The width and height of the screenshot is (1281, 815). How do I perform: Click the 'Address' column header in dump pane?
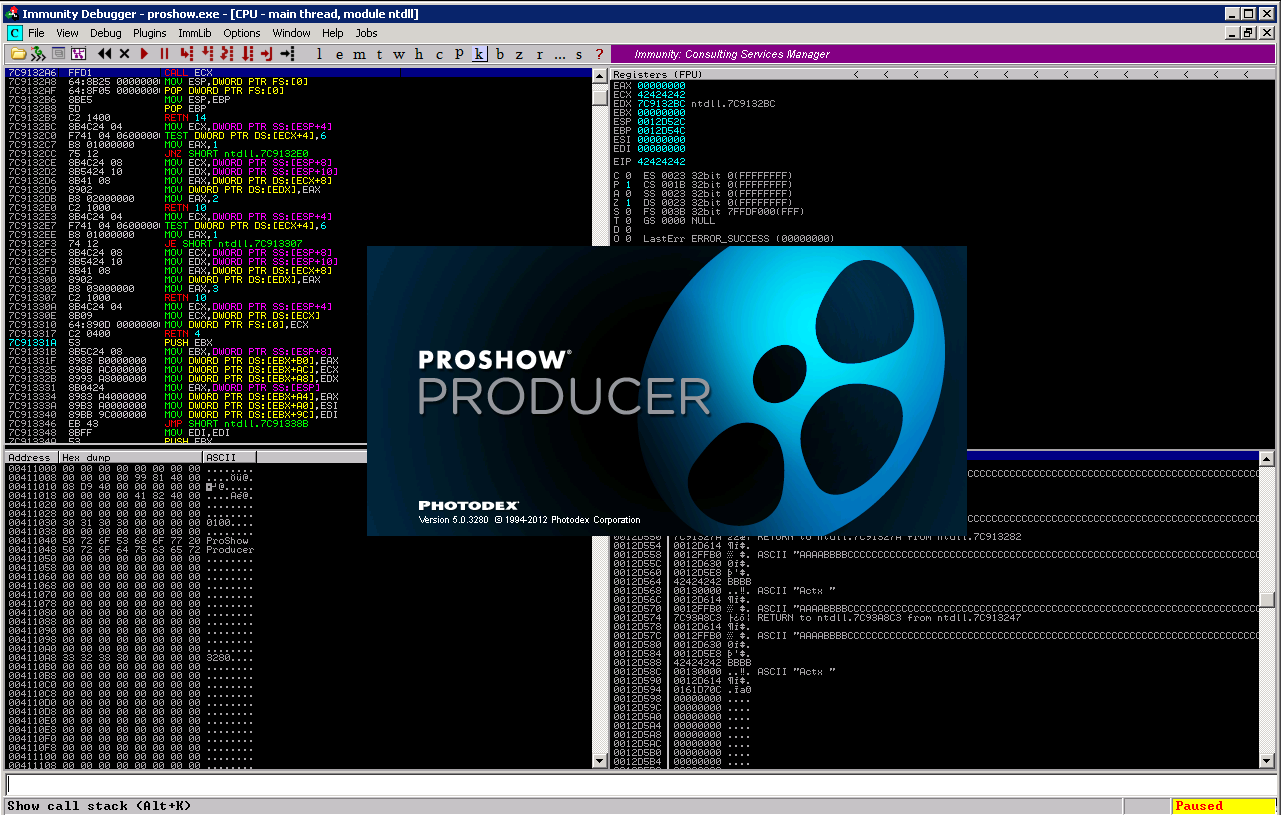pyautogui.click(x=31, y=457)
